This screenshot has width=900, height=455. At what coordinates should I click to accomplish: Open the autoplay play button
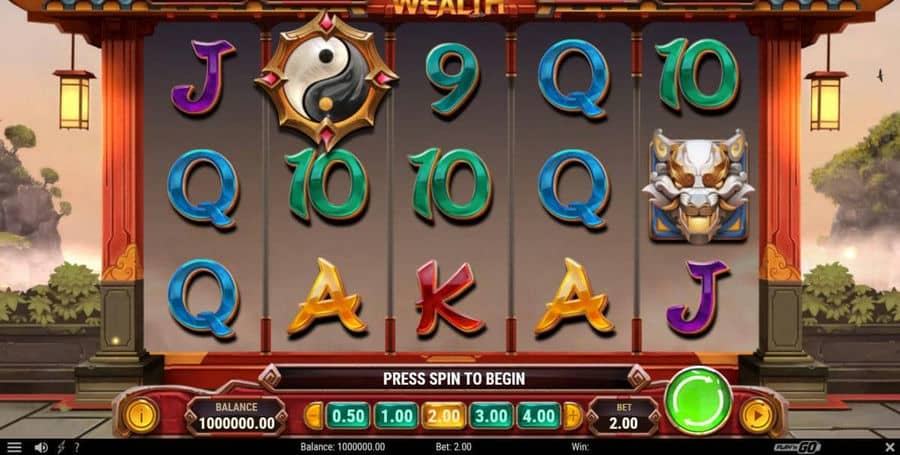[757, 416]
